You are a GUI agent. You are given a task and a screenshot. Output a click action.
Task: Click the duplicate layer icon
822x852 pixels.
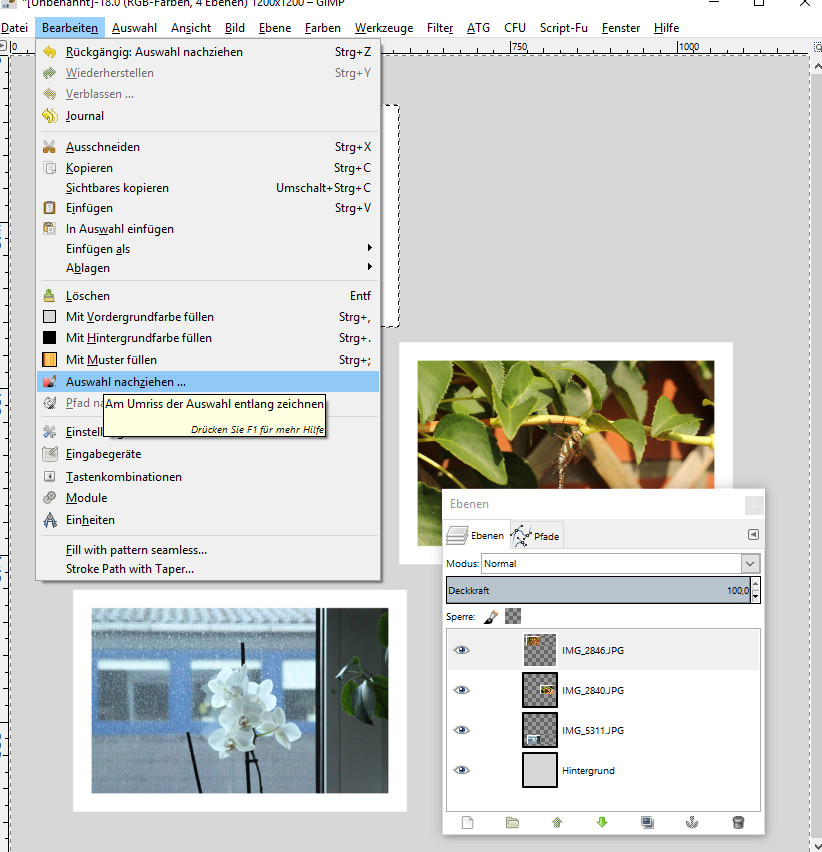coord(647,822)
